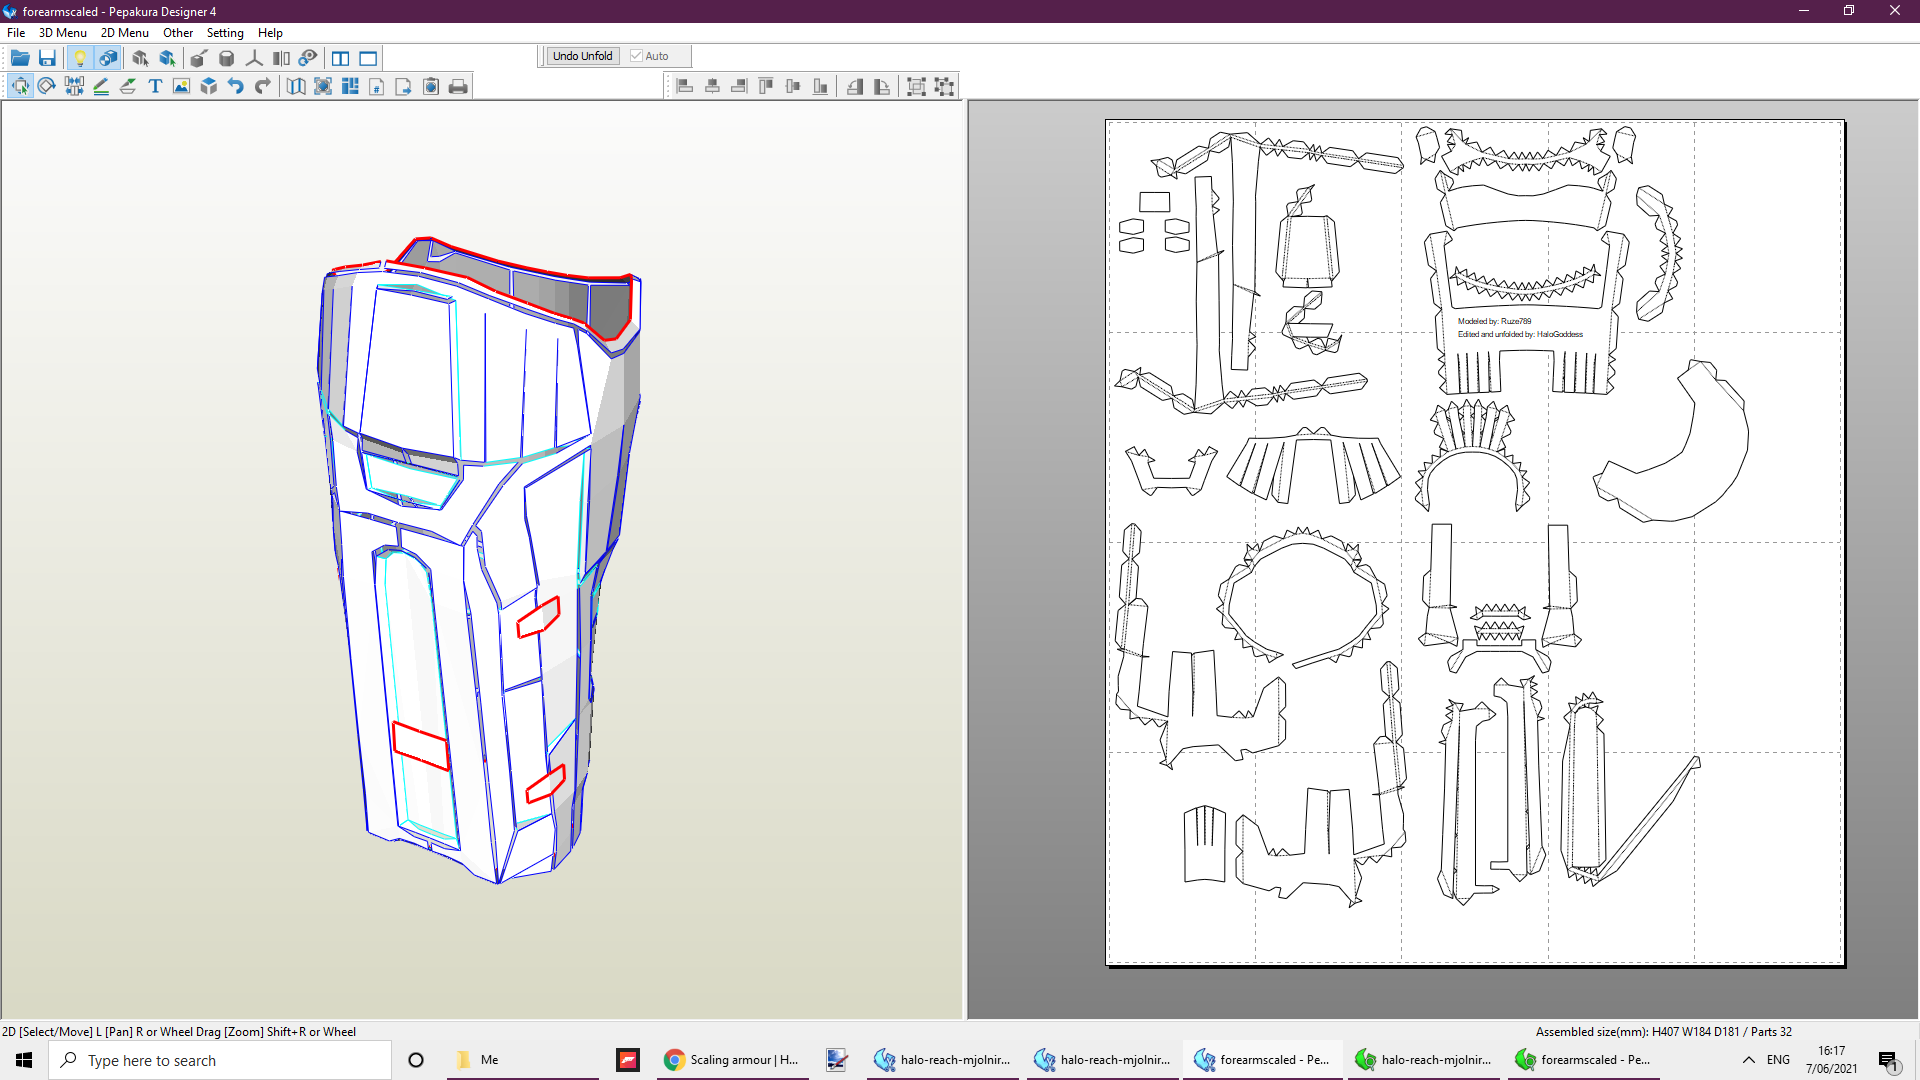1920x1080 pixels.
Task: Select the Text input tool
Action: tap(155, 86)
